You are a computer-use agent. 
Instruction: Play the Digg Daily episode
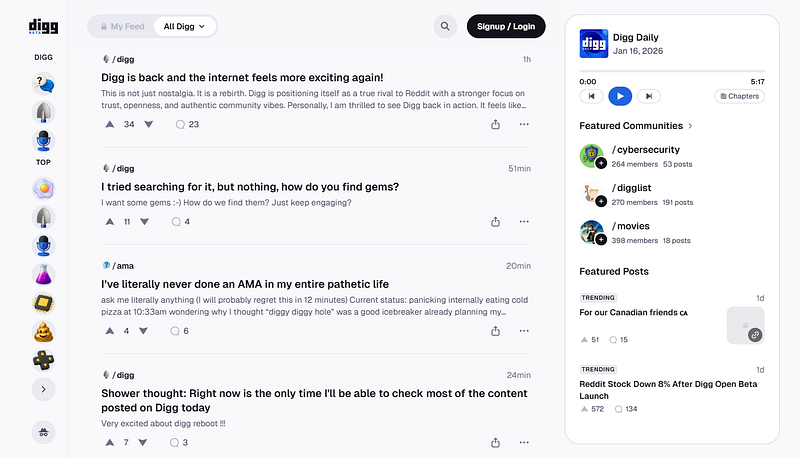620,96
